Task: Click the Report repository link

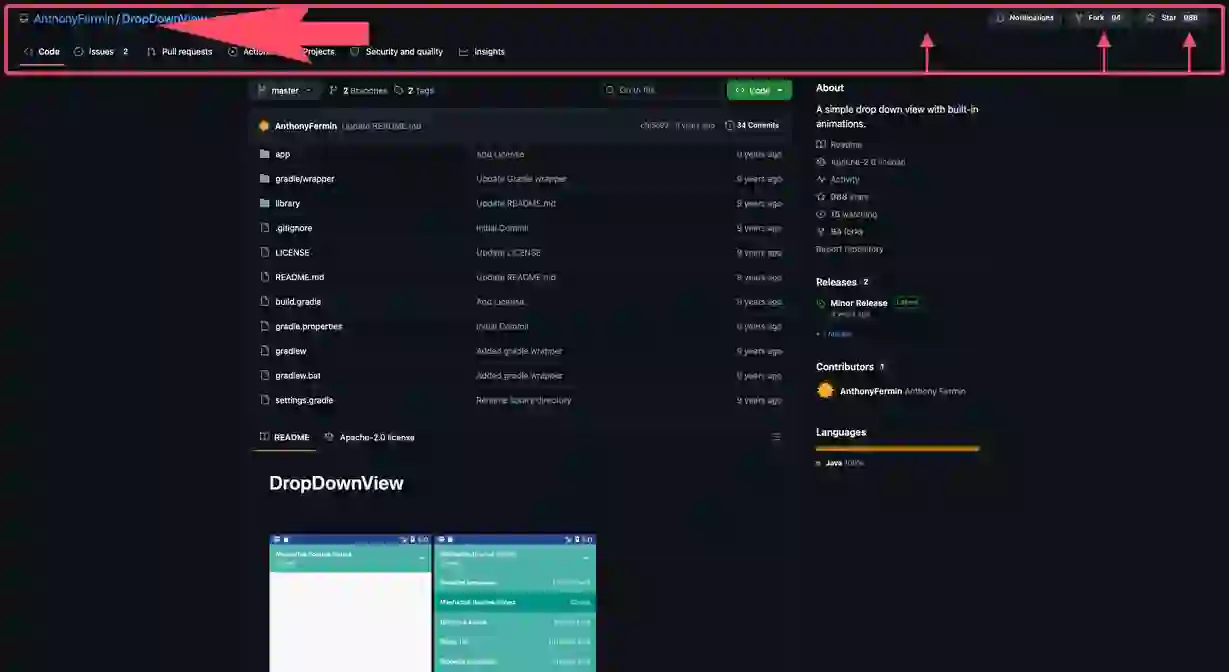Action: click(850, 249)
